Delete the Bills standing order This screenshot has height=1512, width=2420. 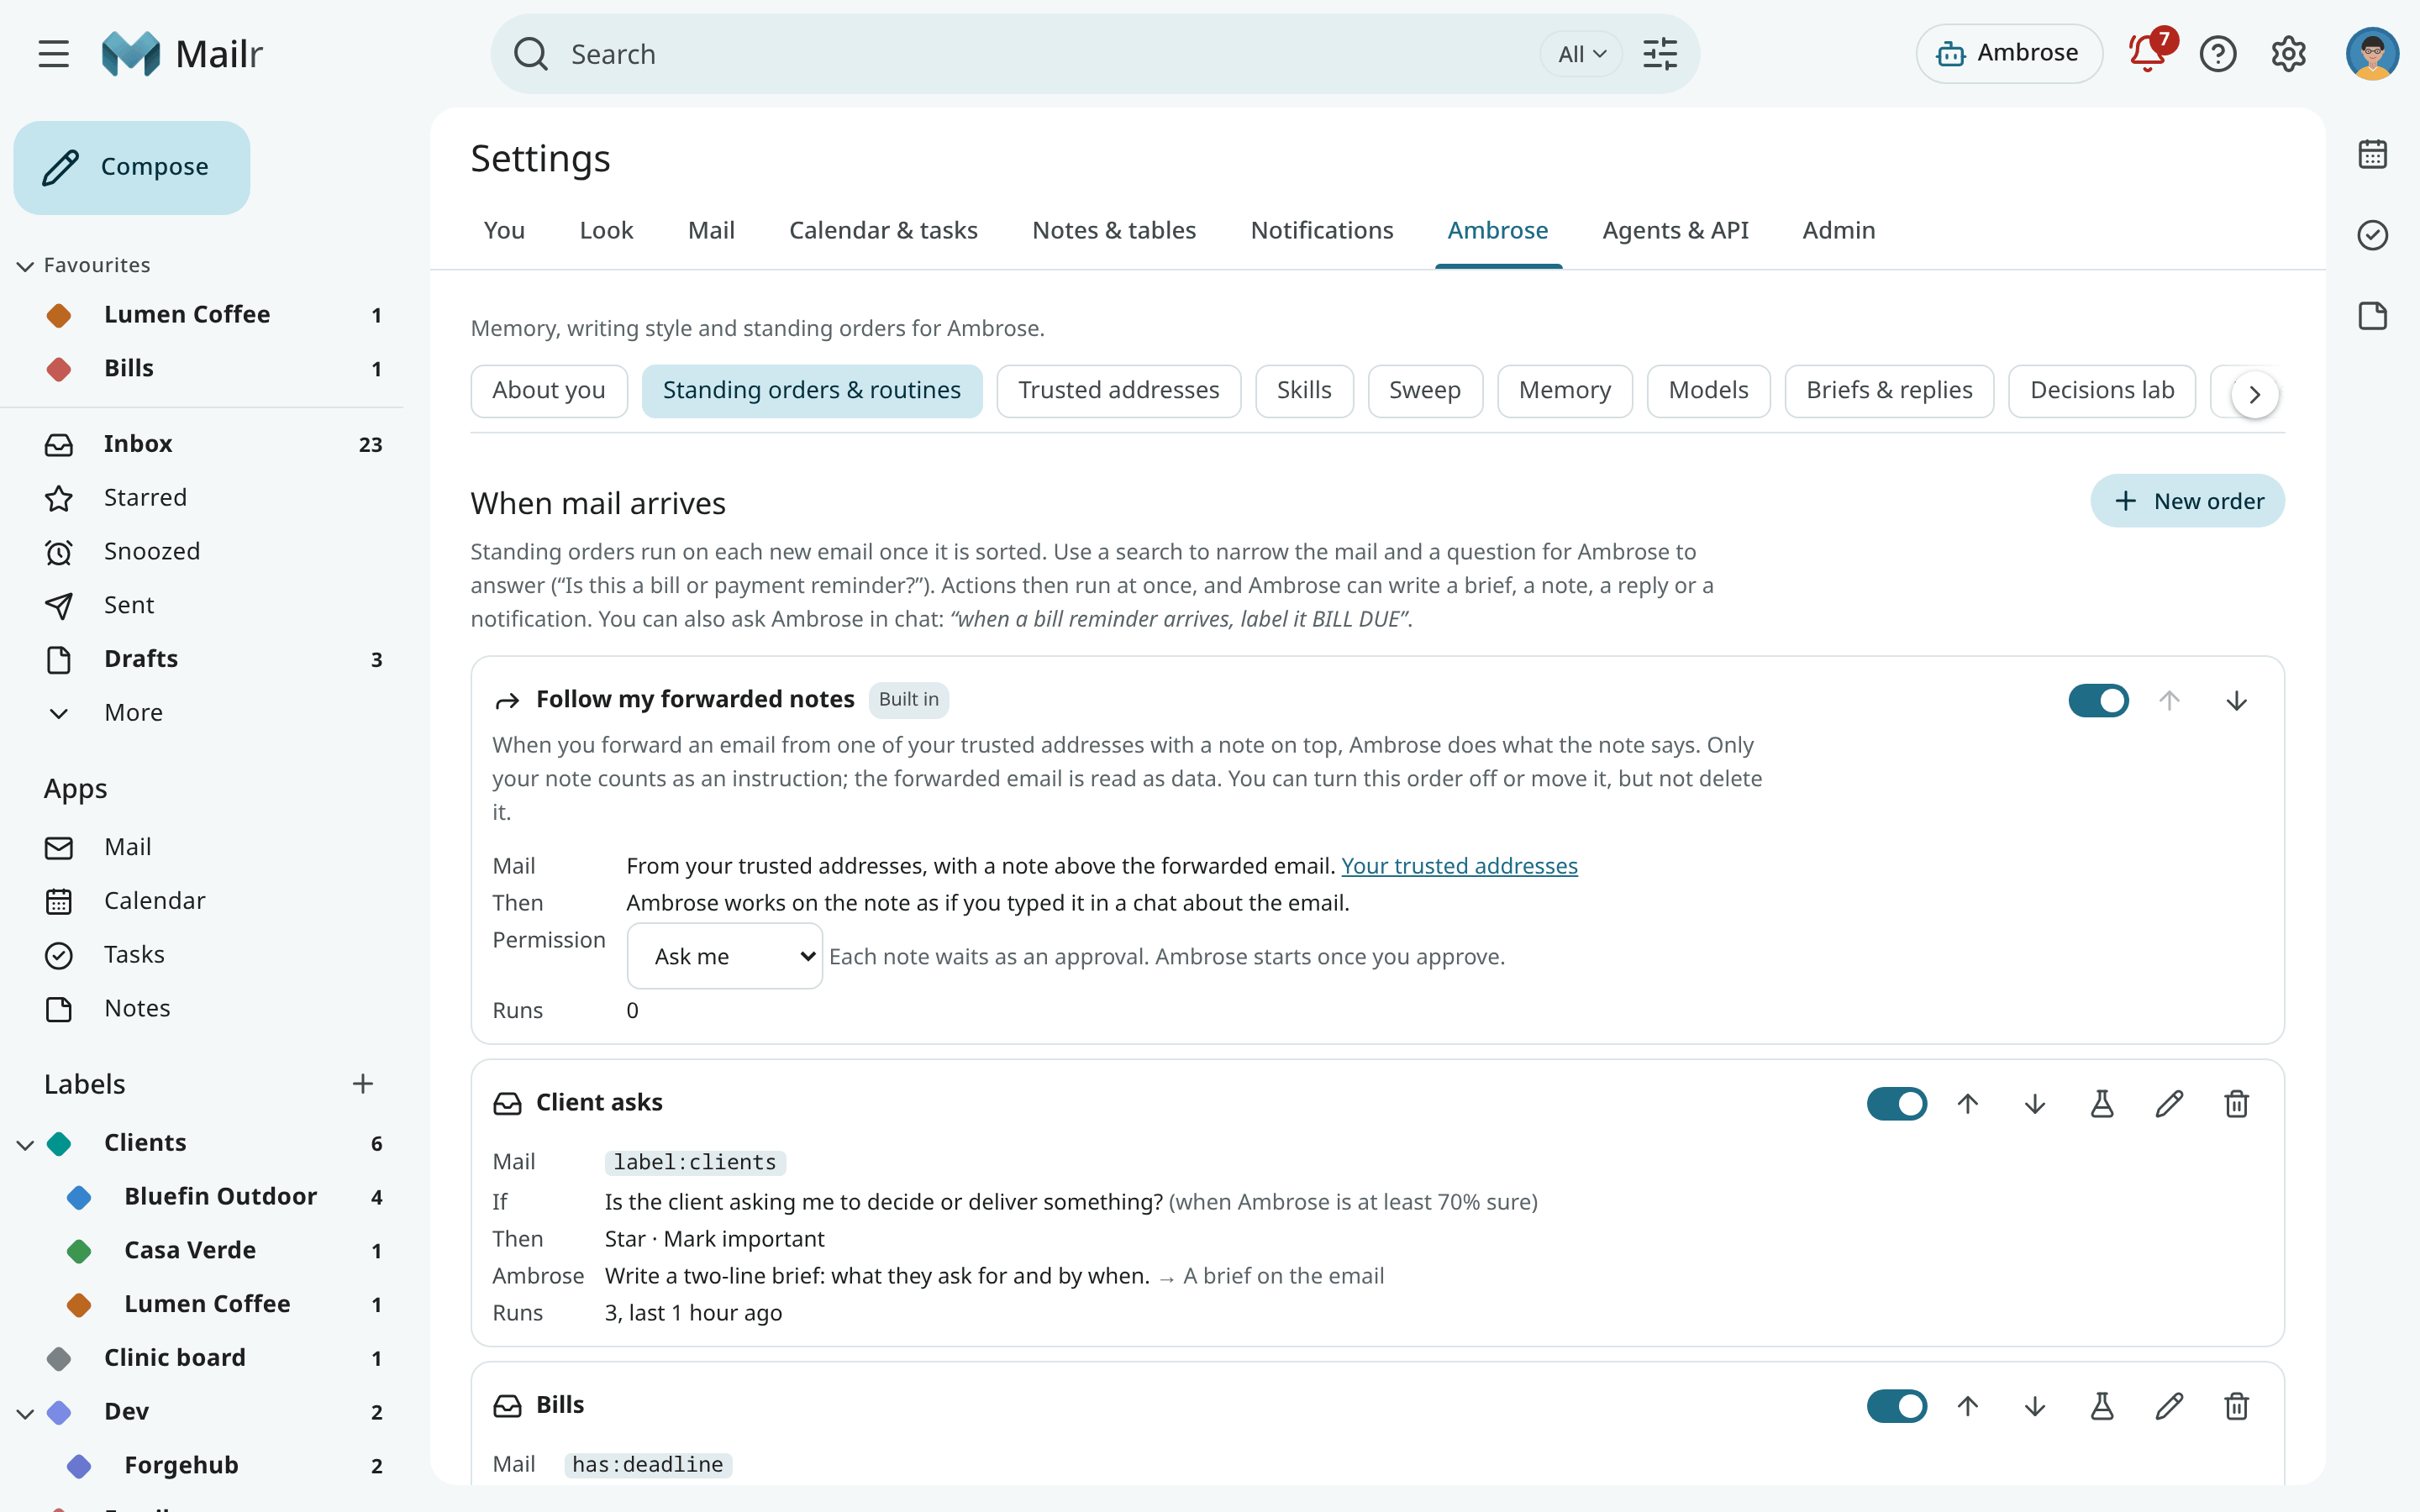click(2237, 1407)
